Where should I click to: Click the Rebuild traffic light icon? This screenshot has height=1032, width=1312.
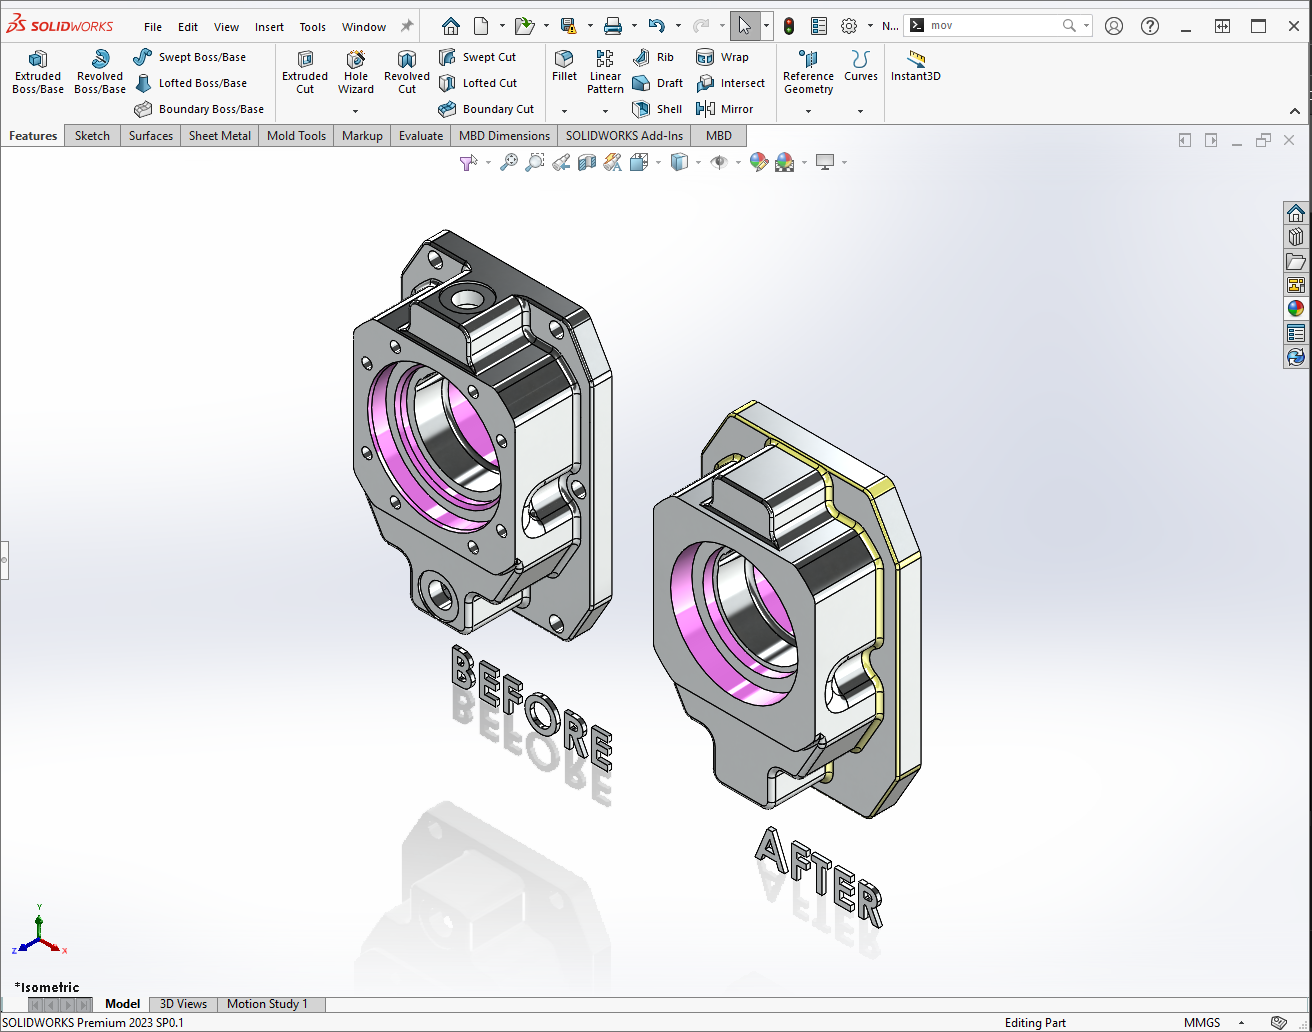click(x=789, y=26)
